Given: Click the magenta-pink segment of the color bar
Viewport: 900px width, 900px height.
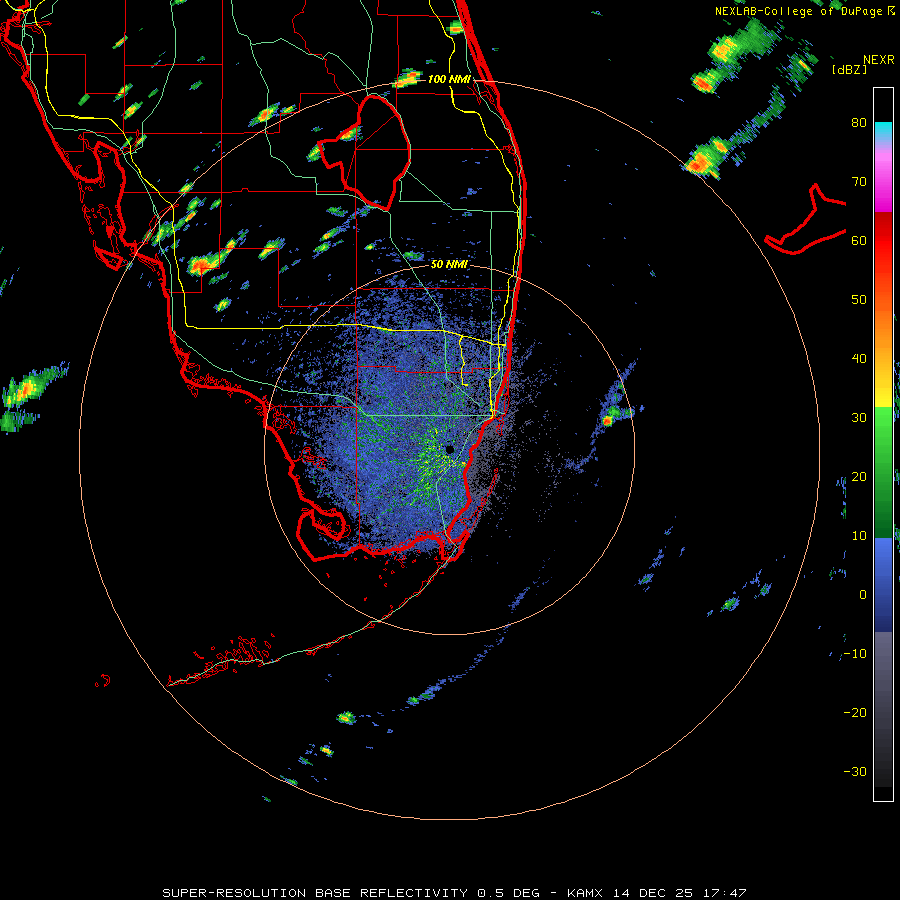Looking at the screenshot, I should (883, 178).
